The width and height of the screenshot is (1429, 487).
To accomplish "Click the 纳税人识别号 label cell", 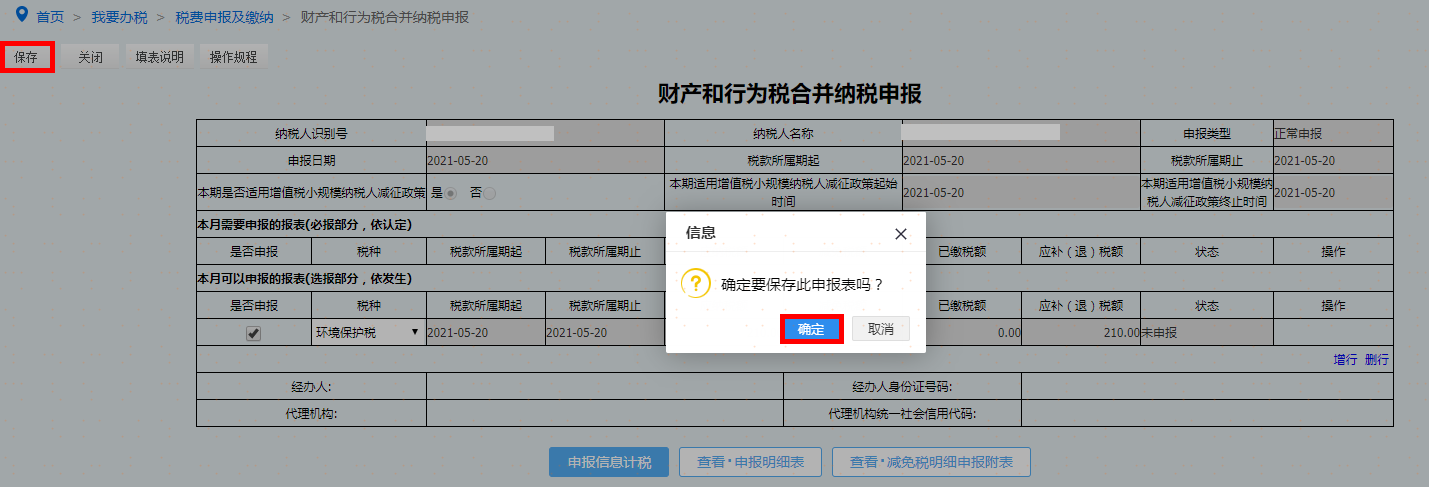I will coord(311,133).
